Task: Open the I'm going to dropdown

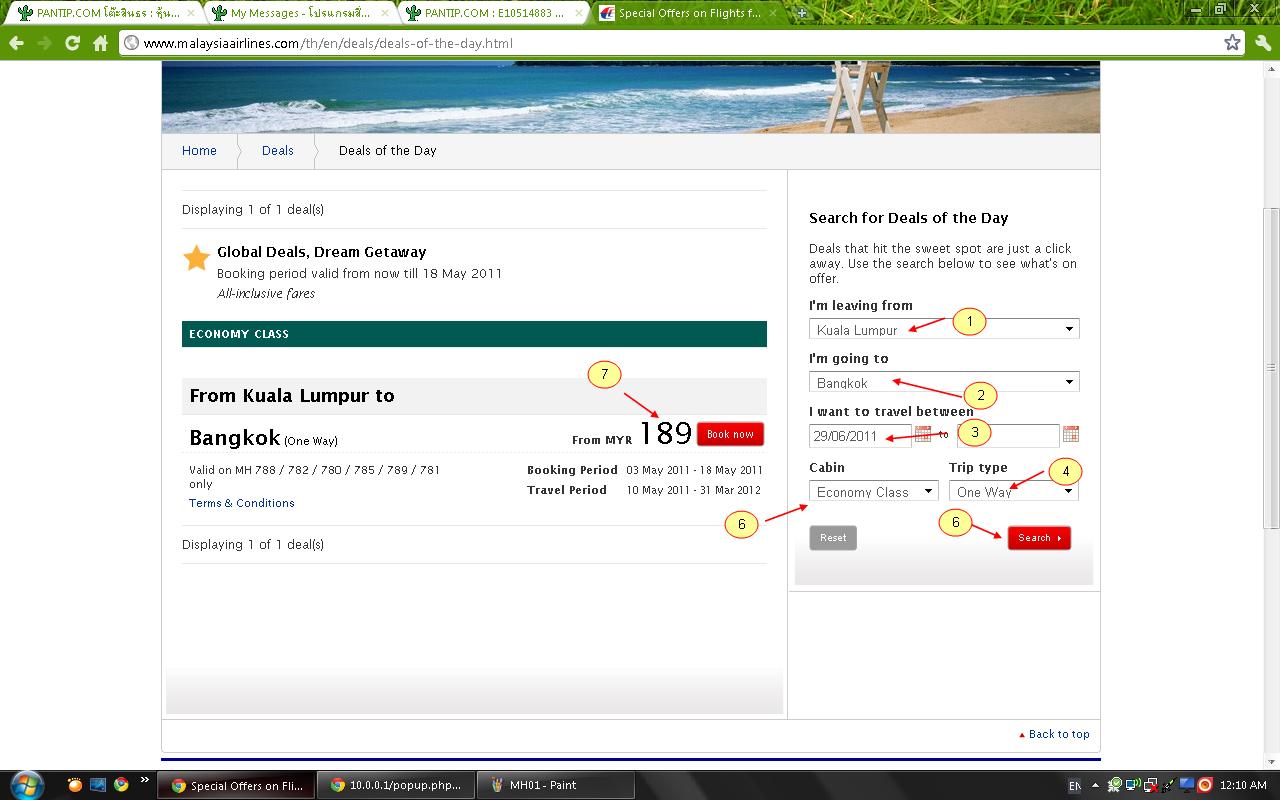Action: (944, 382)
